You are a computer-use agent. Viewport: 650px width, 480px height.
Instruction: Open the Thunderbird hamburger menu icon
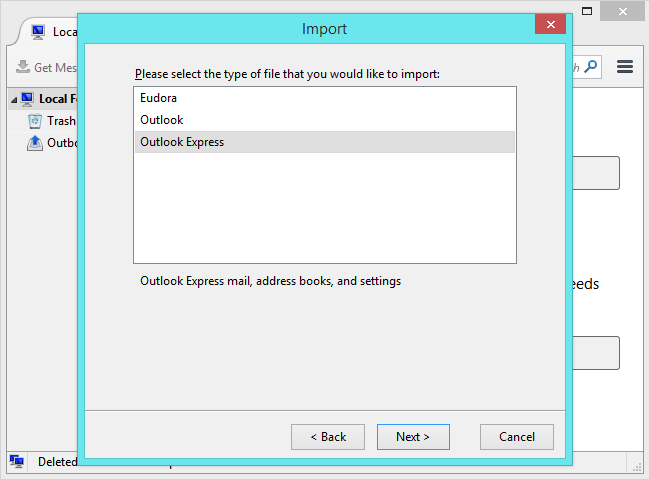click(x=625, y=67)
